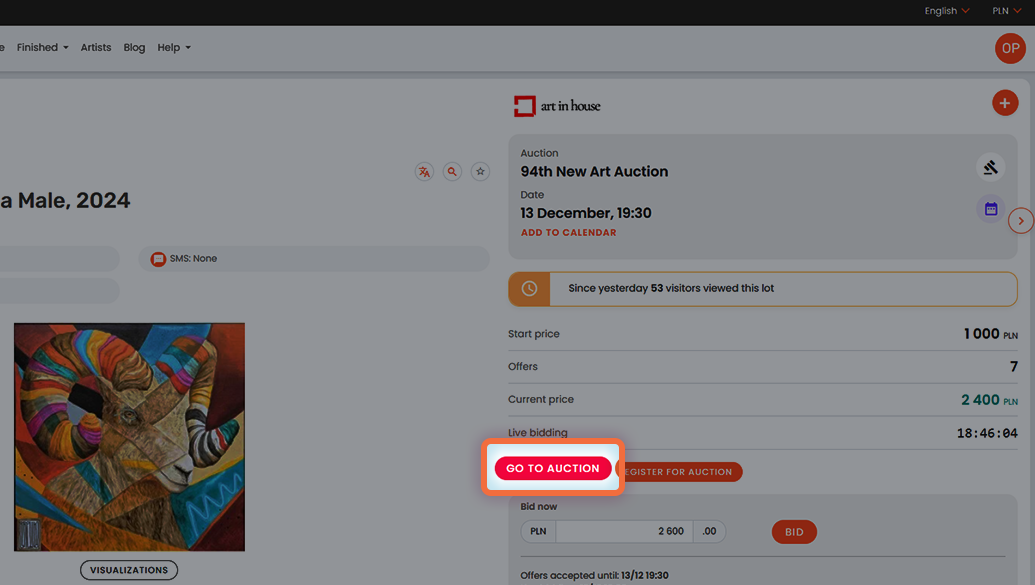
Task: Click the GO TO AUCTION button
Action: tap(553, 468)
